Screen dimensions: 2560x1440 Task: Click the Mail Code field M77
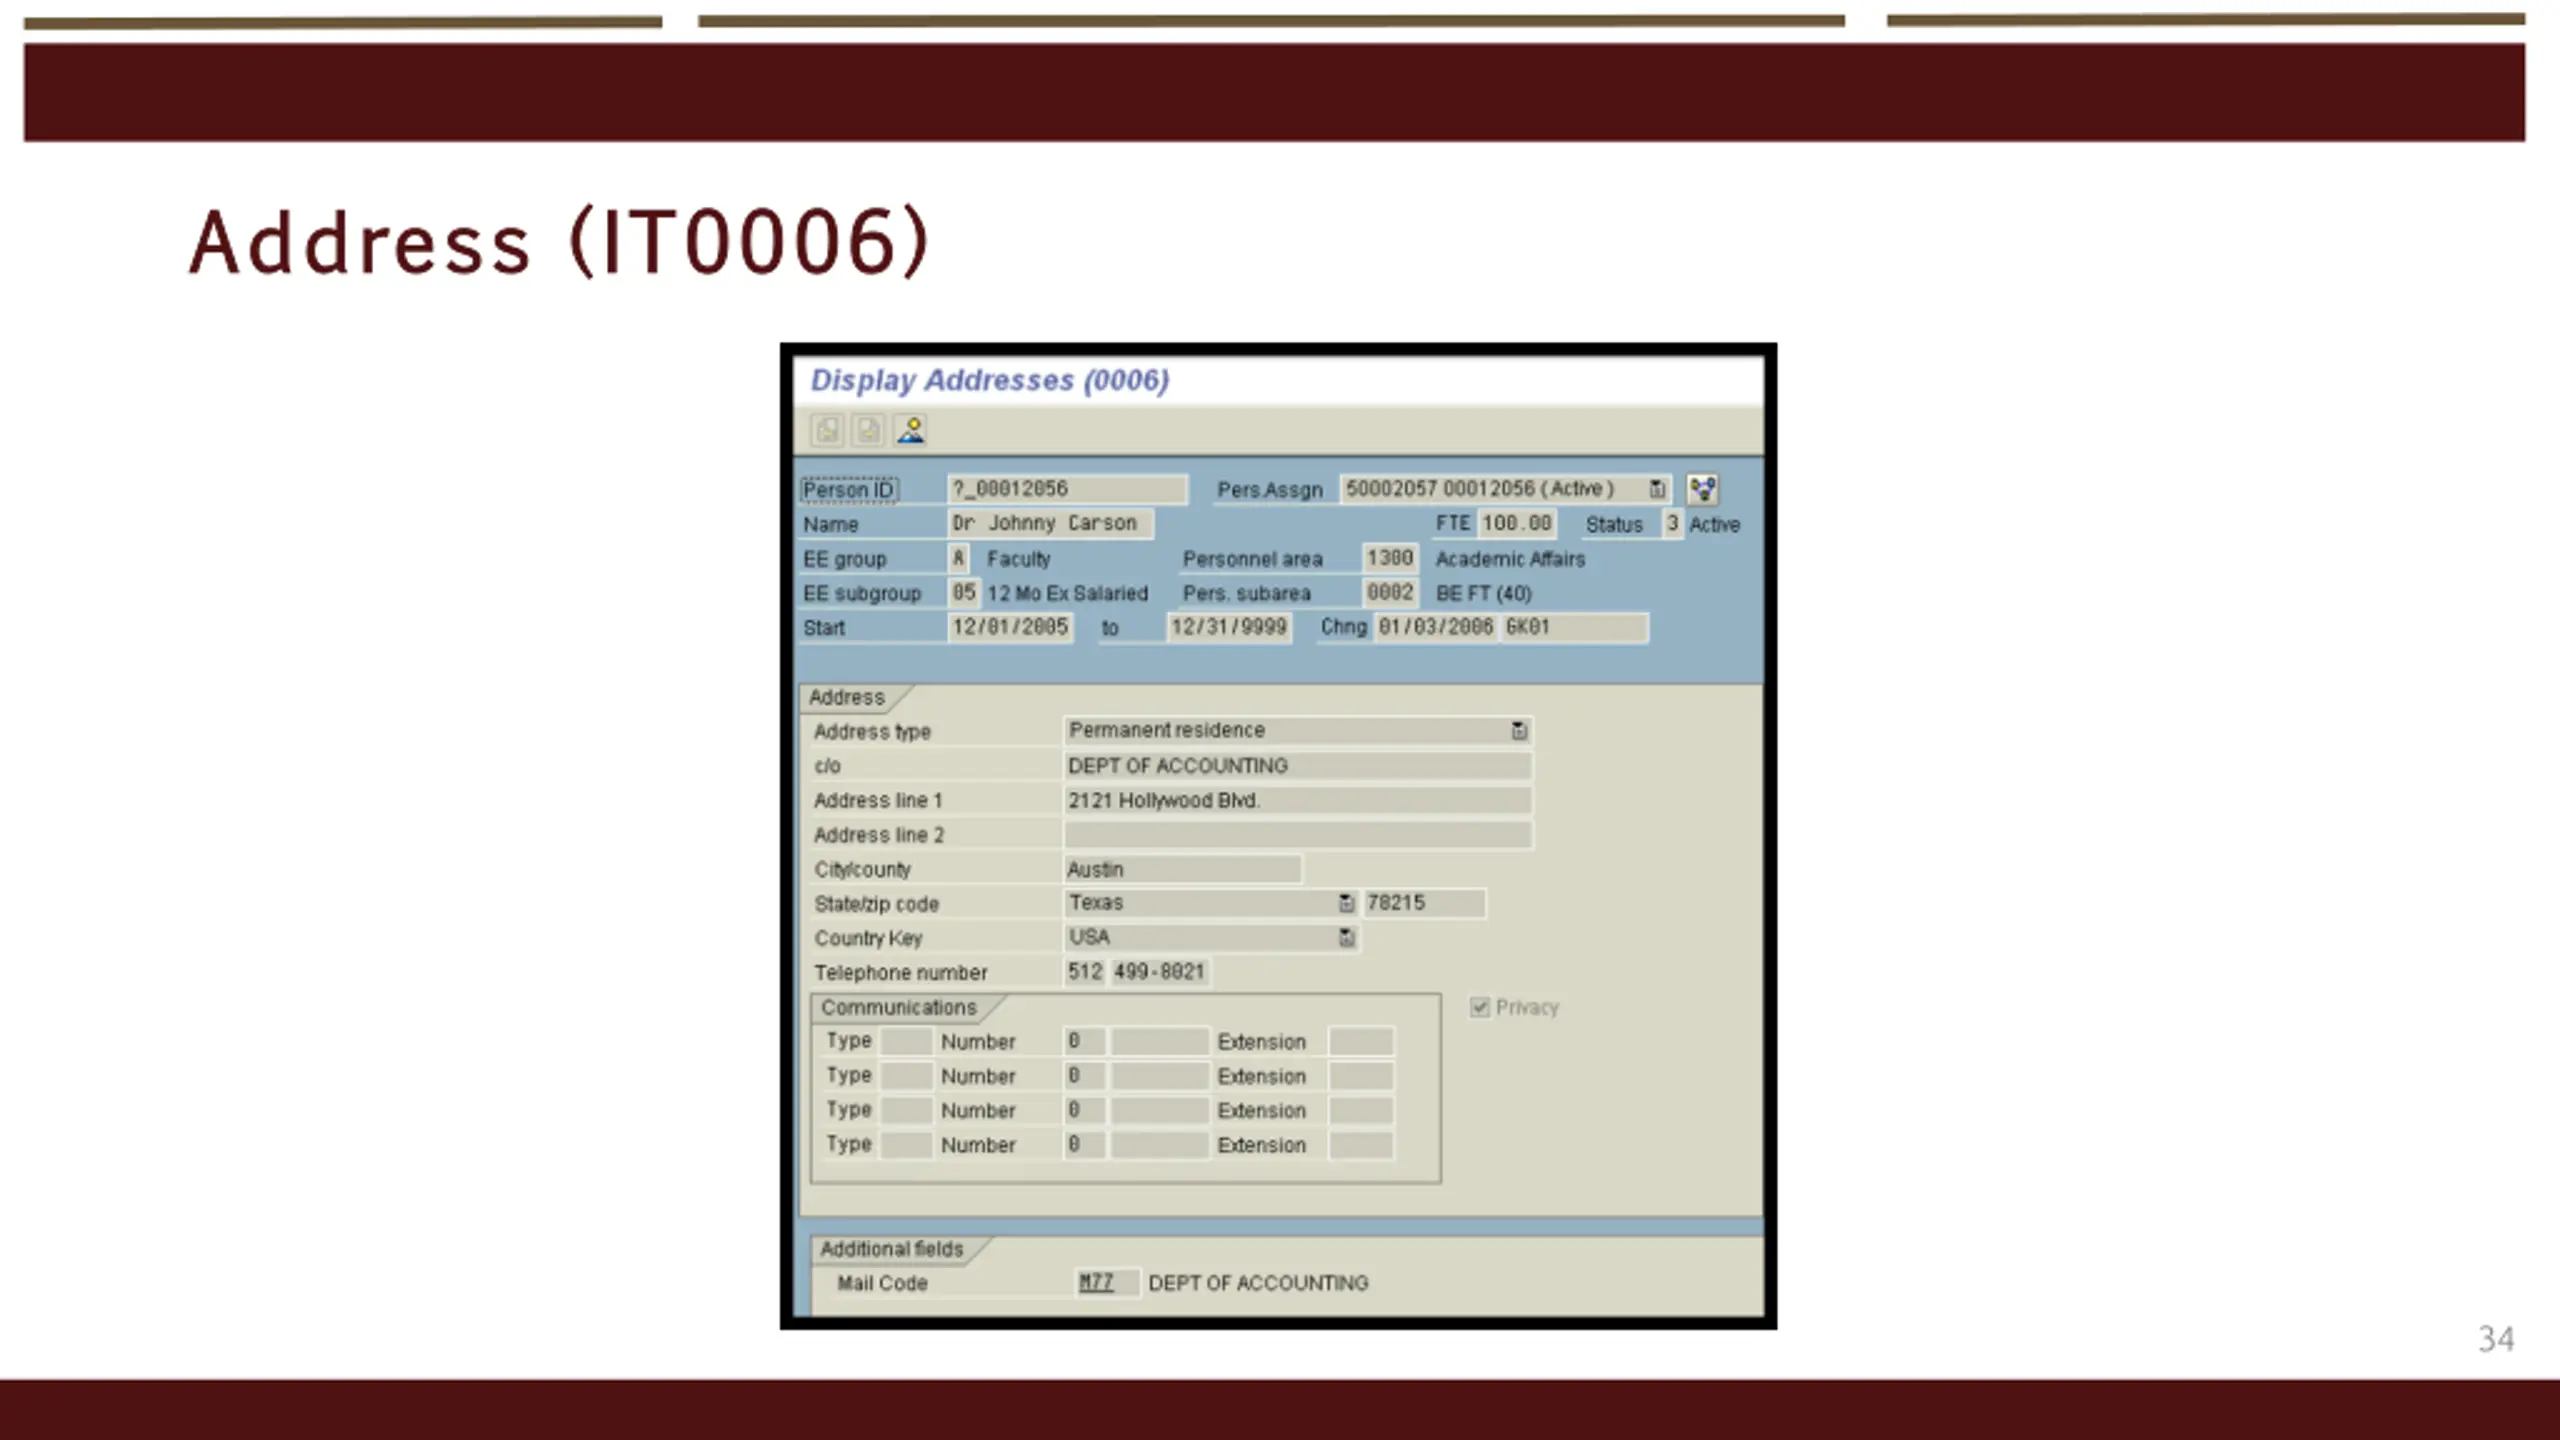pyautogui.click(x=1107, y=1283)
